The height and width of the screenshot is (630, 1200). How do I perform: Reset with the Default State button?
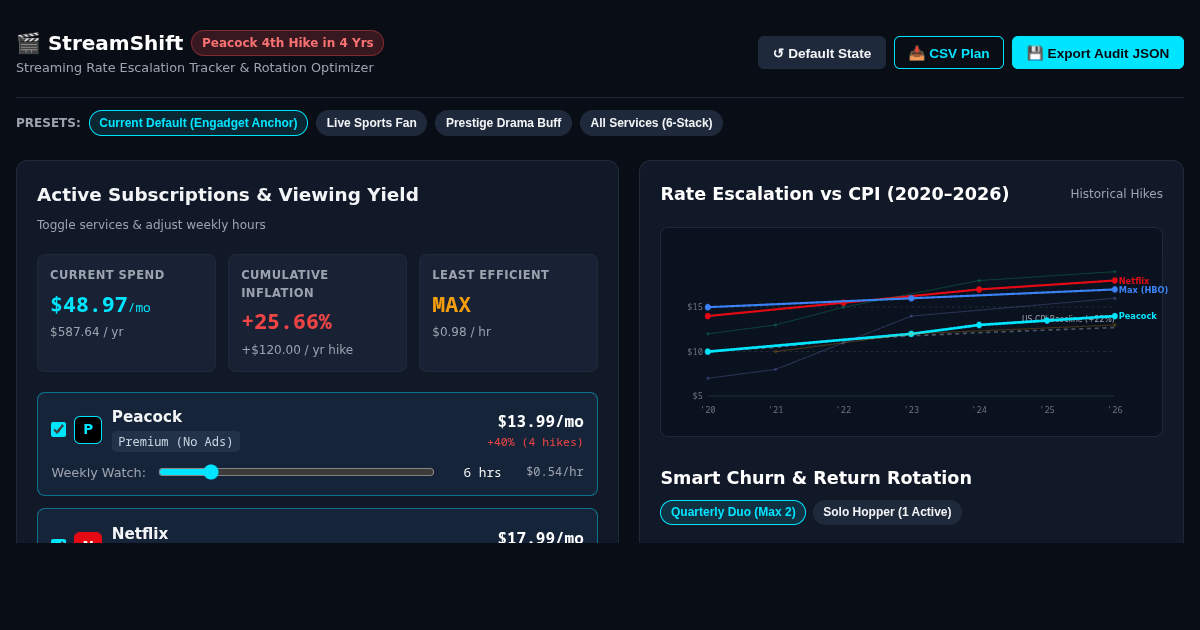coord(822,53)
